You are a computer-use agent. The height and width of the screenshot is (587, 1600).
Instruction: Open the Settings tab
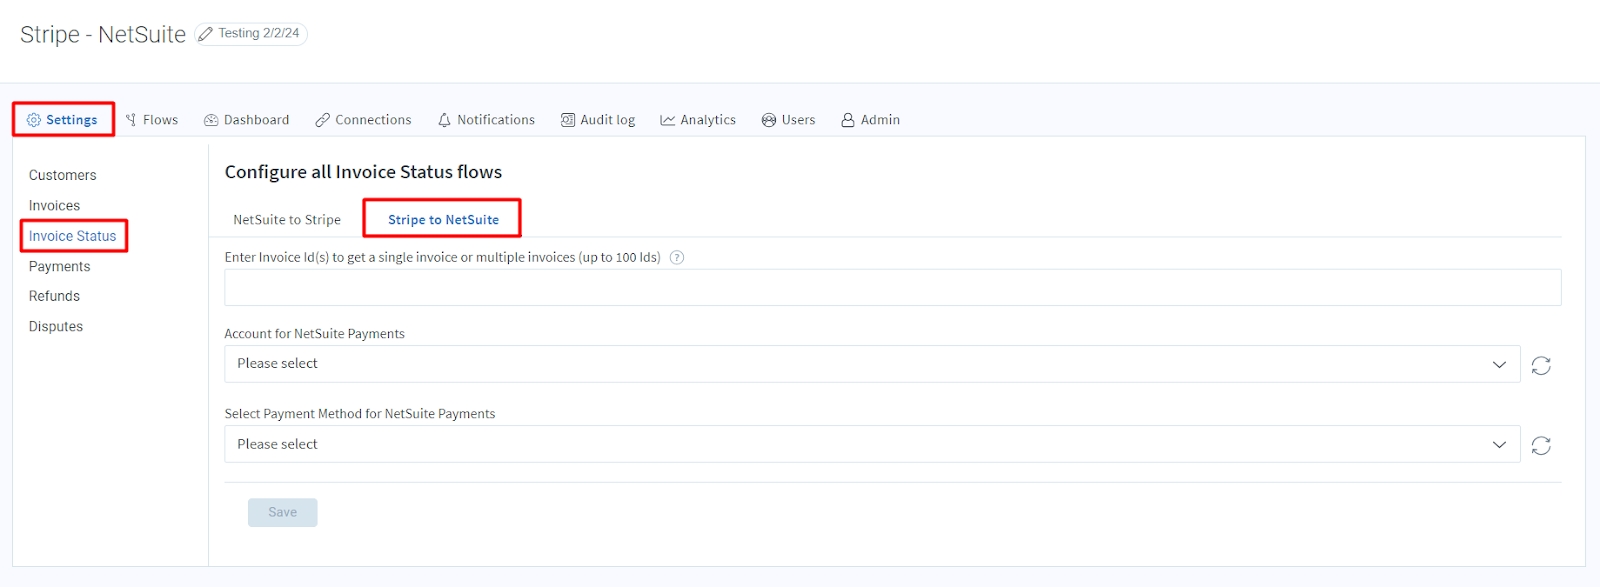click(63, 120)
